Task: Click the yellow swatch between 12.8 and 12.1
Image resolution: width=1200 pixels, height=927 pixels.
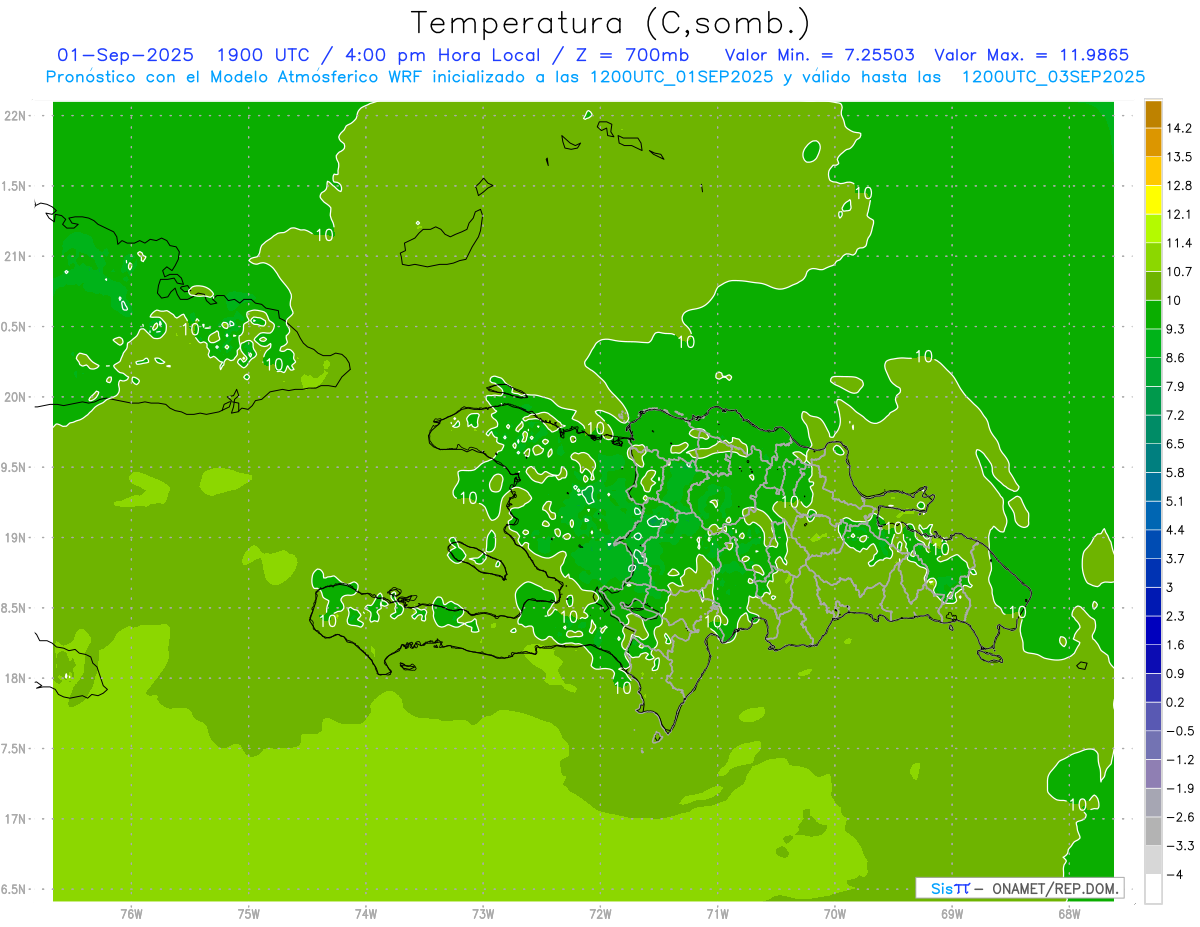Action: (1153, 200)
